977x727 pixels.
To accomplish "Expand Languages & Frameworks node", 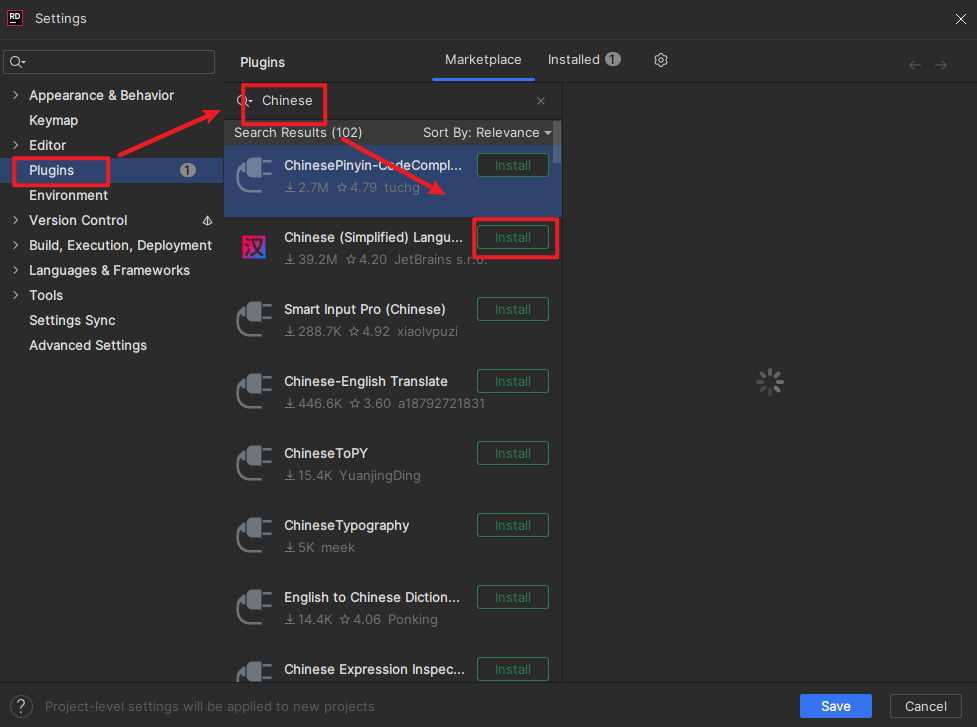I will 16,270.
